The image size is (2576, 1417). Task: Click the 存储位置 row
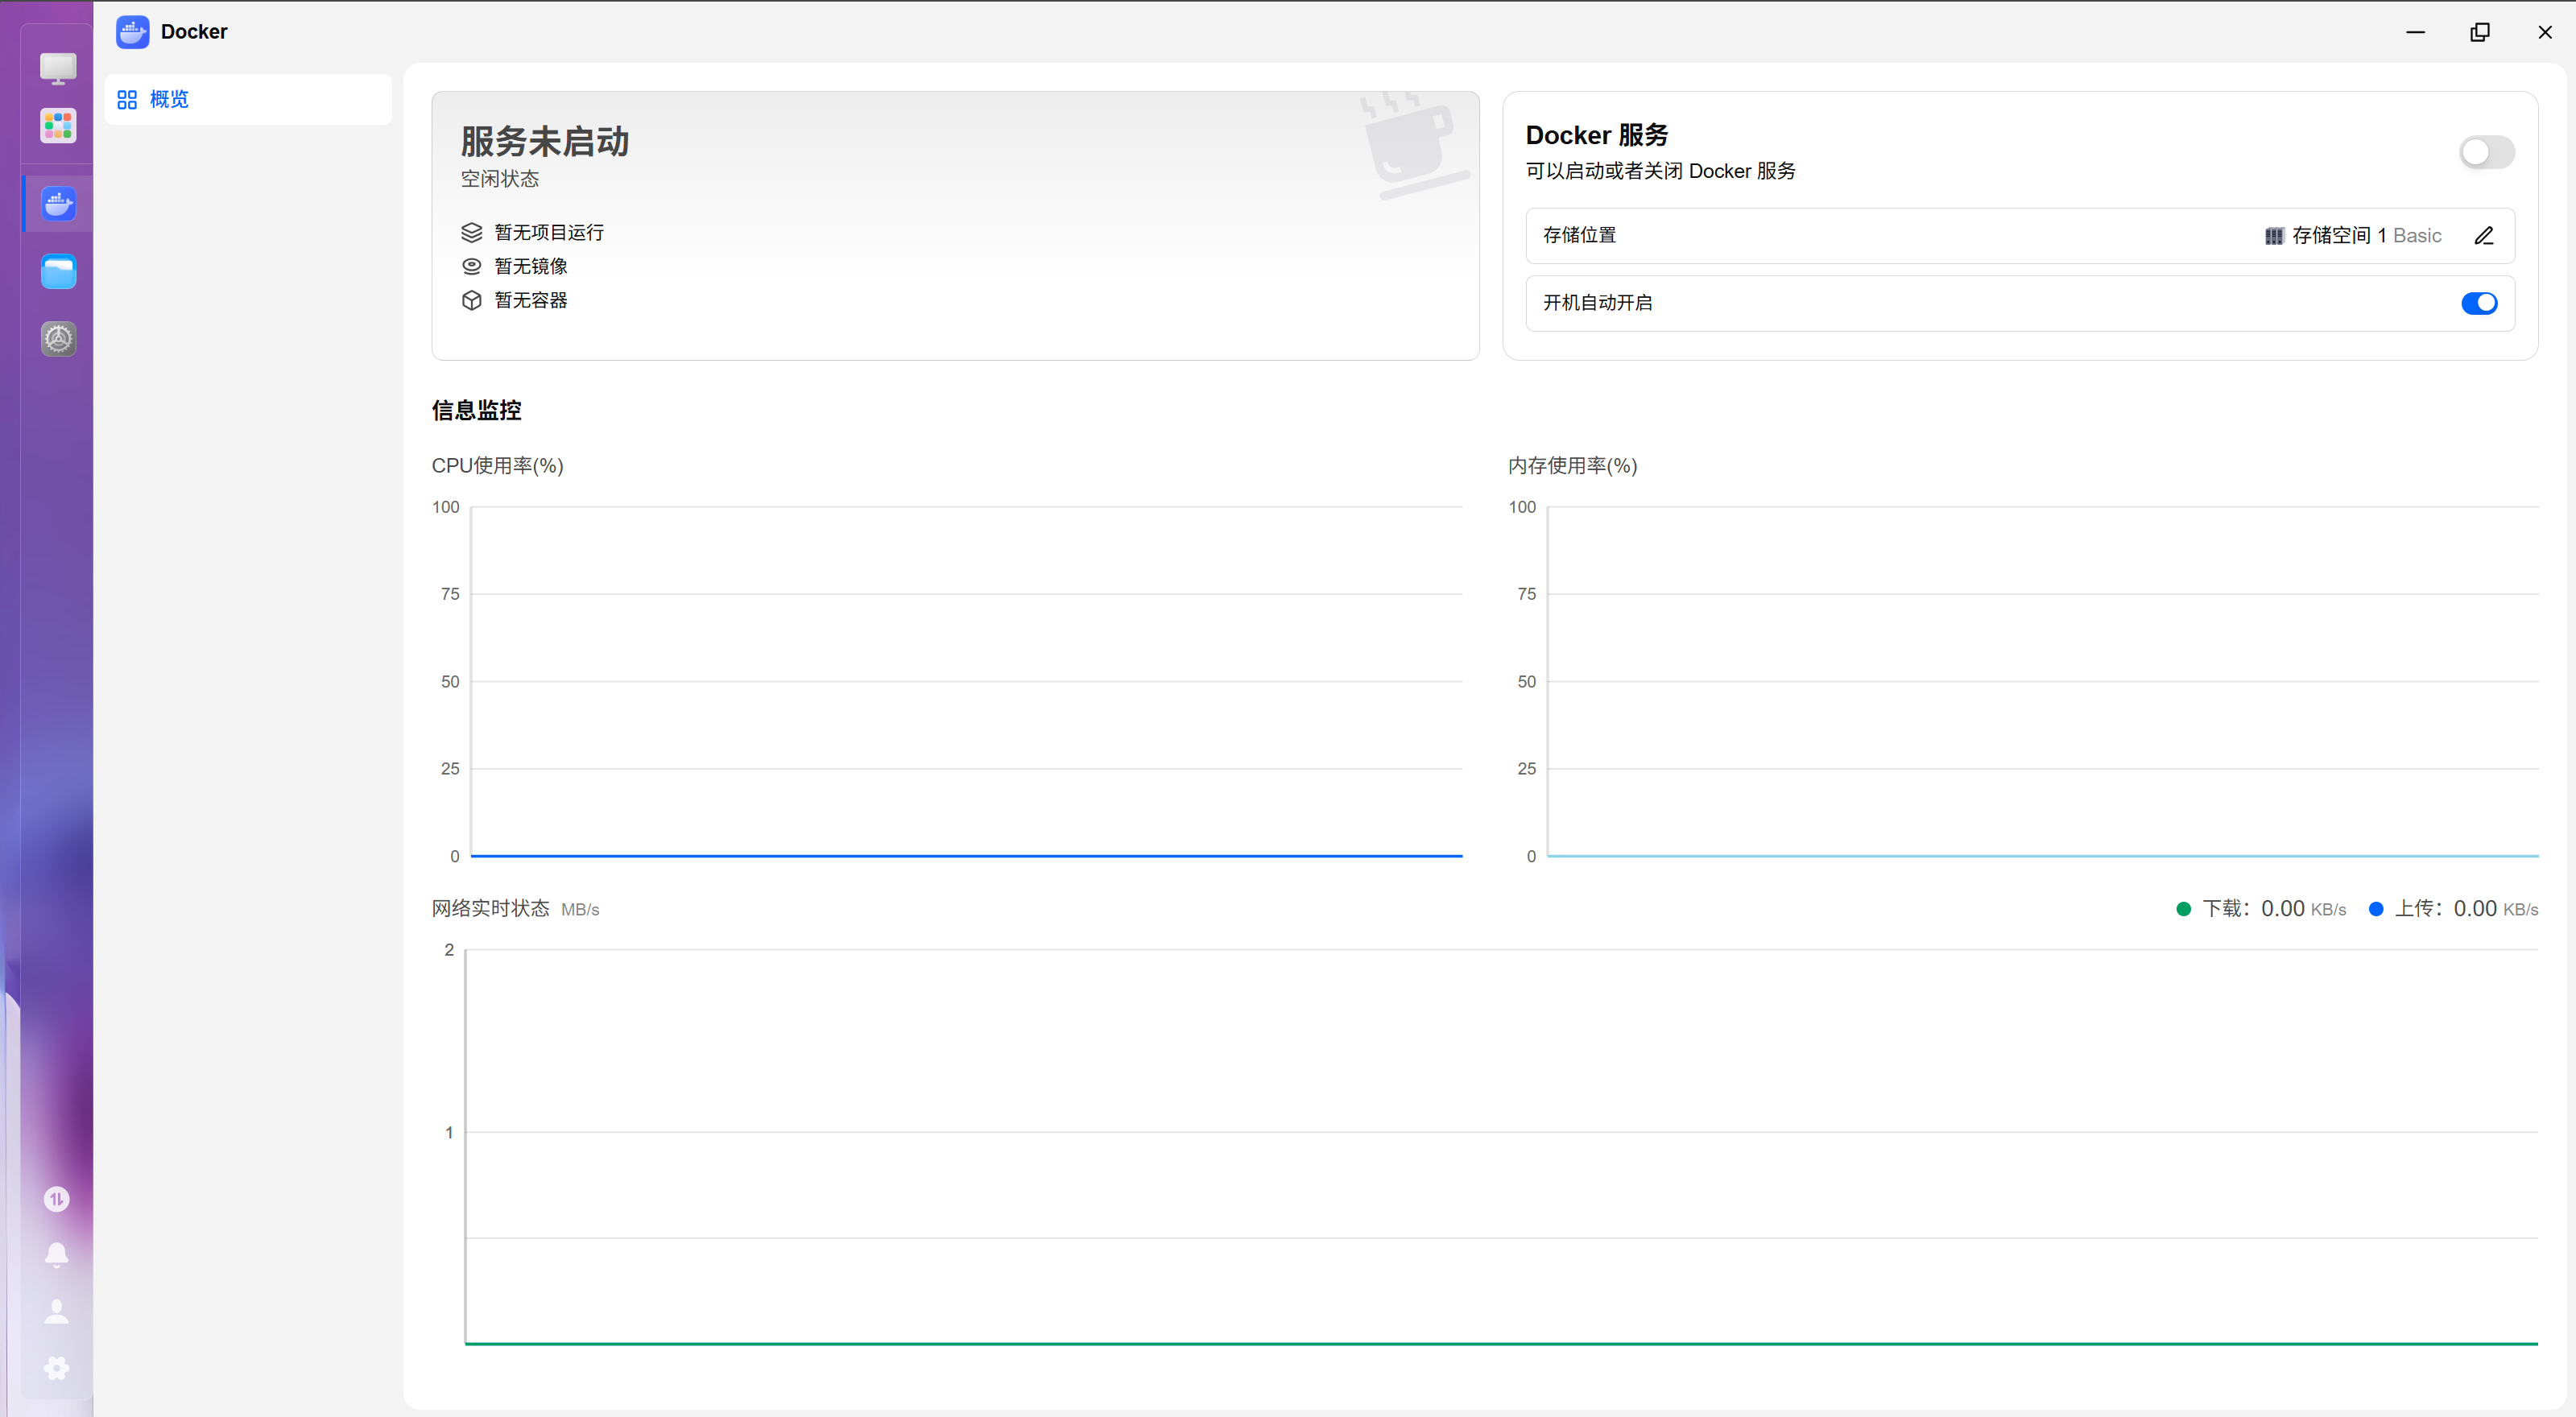pos(2019,236)
